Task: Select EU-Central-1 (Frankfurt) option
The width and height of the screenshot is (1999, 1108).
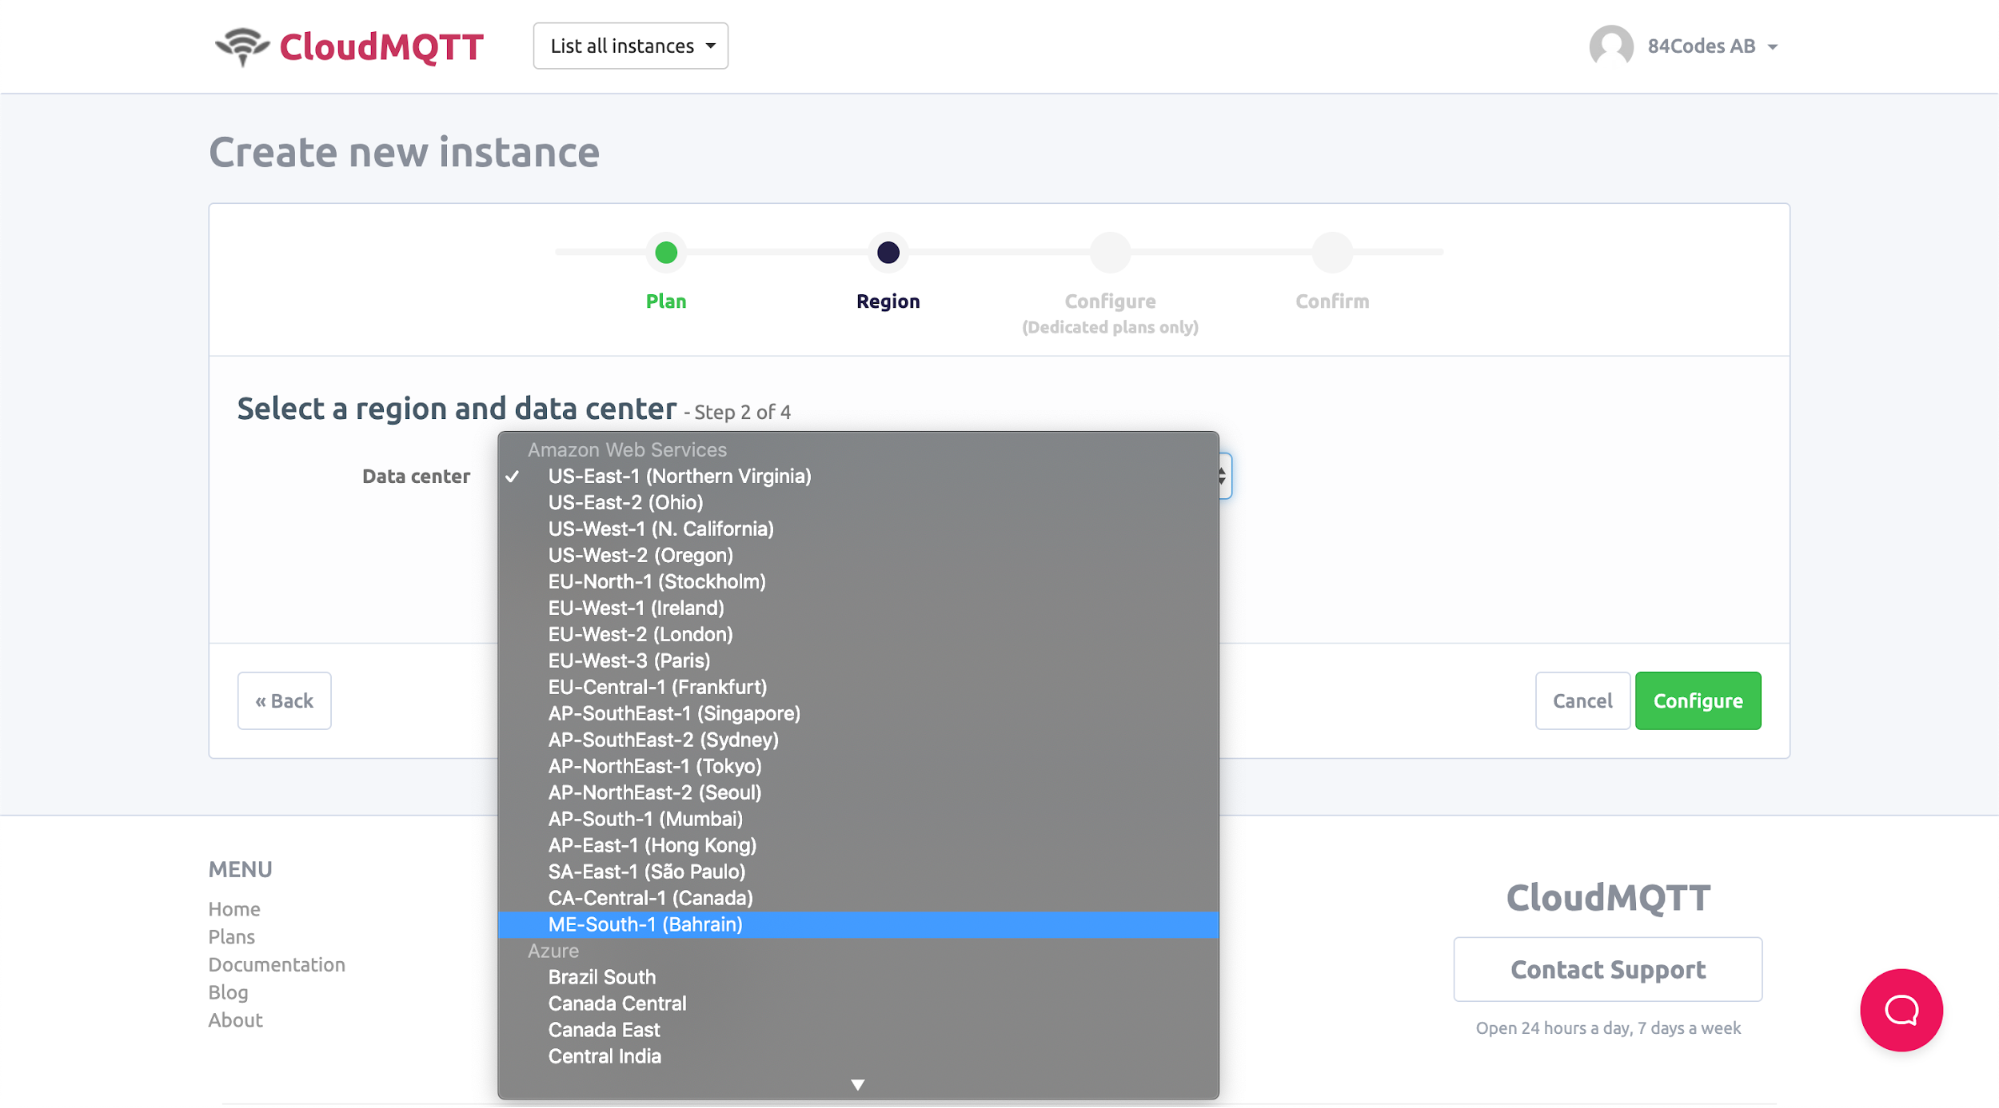Action: coord(858,687)
